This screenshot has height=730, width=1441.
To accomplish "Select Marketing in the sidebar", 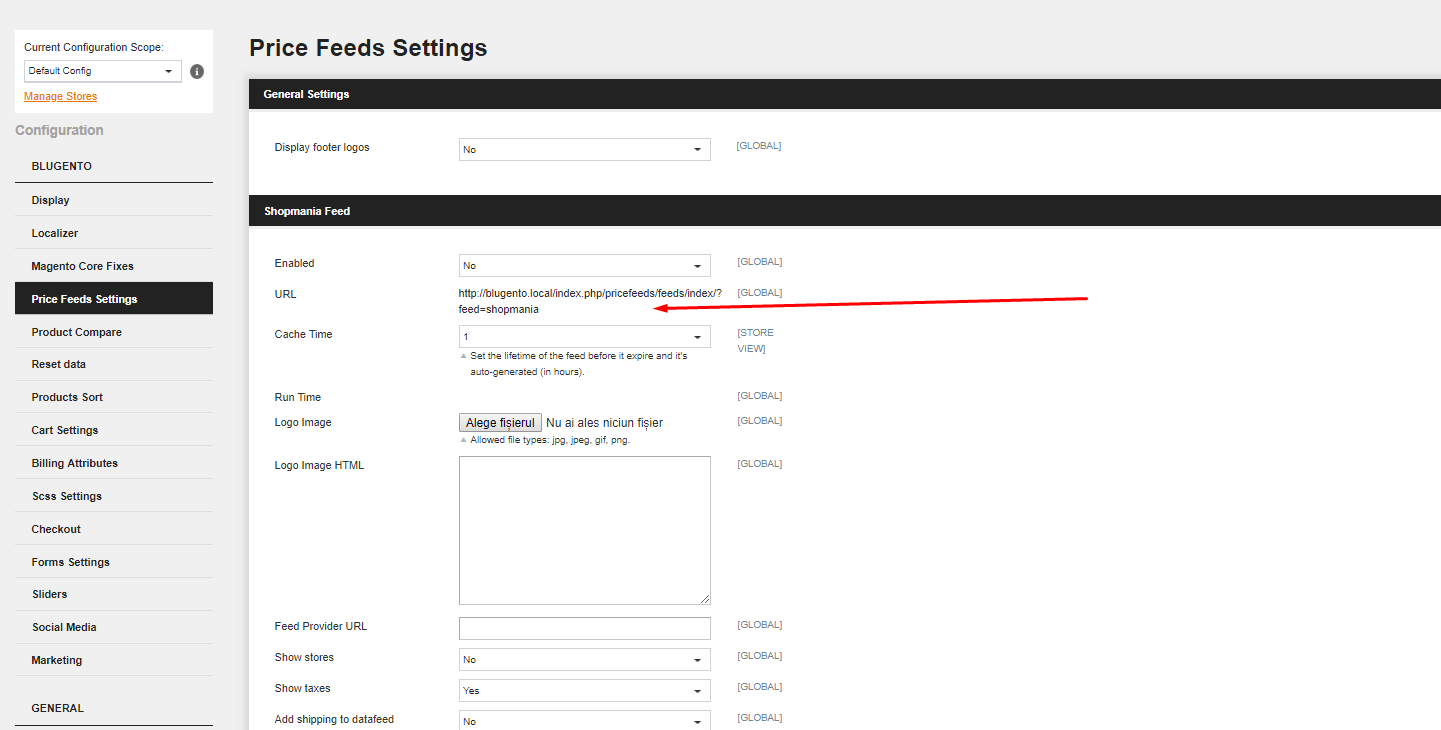I will tap(114, 660).
